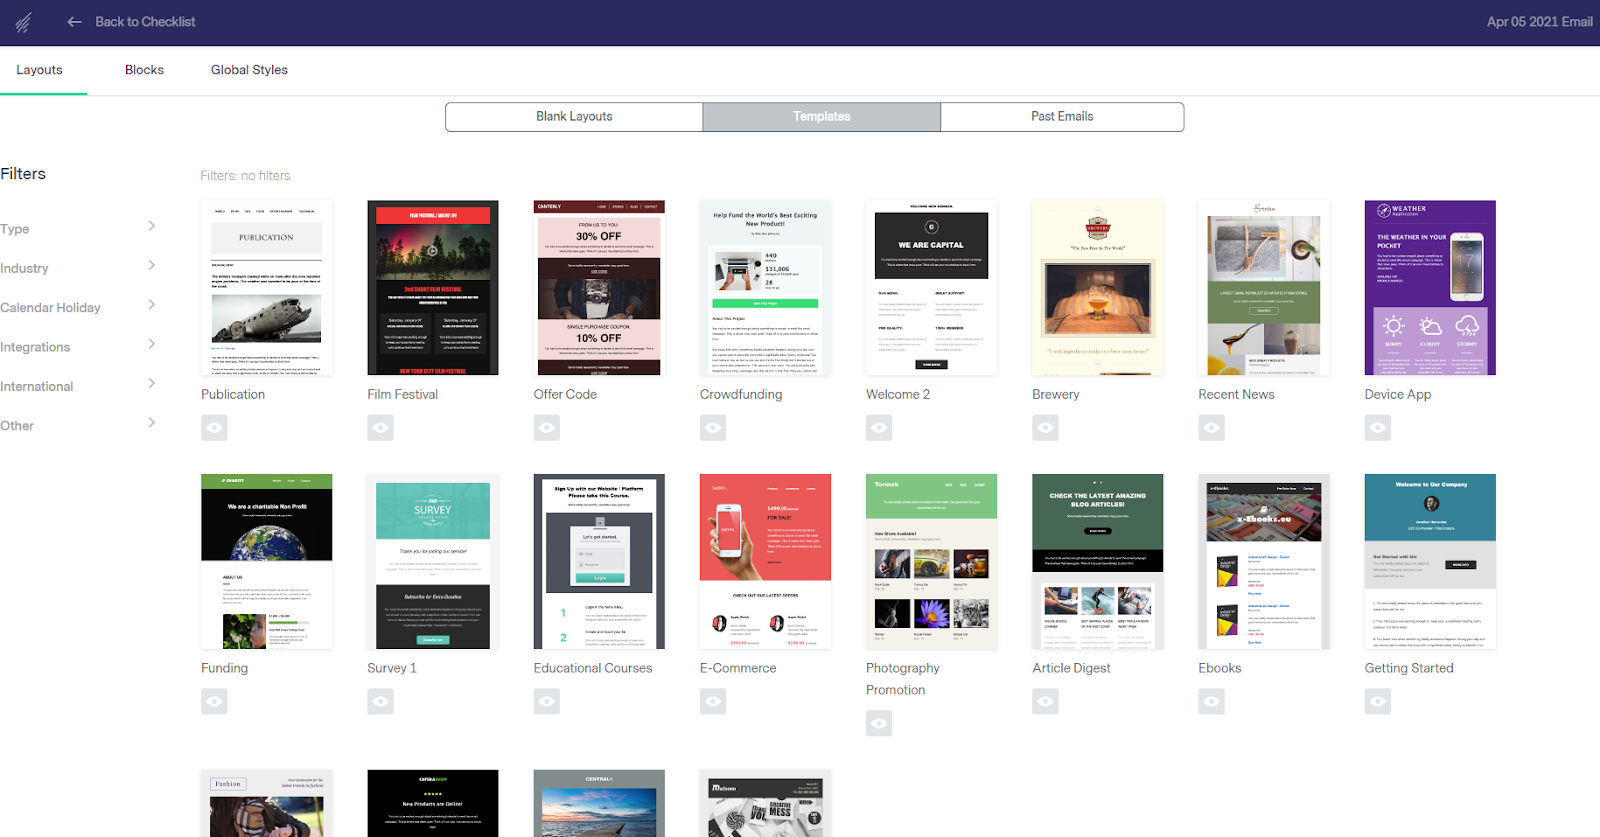Preview the Film Festival template via eye icon
This screenshot has width=1600, height=837.
coord(380,428)
